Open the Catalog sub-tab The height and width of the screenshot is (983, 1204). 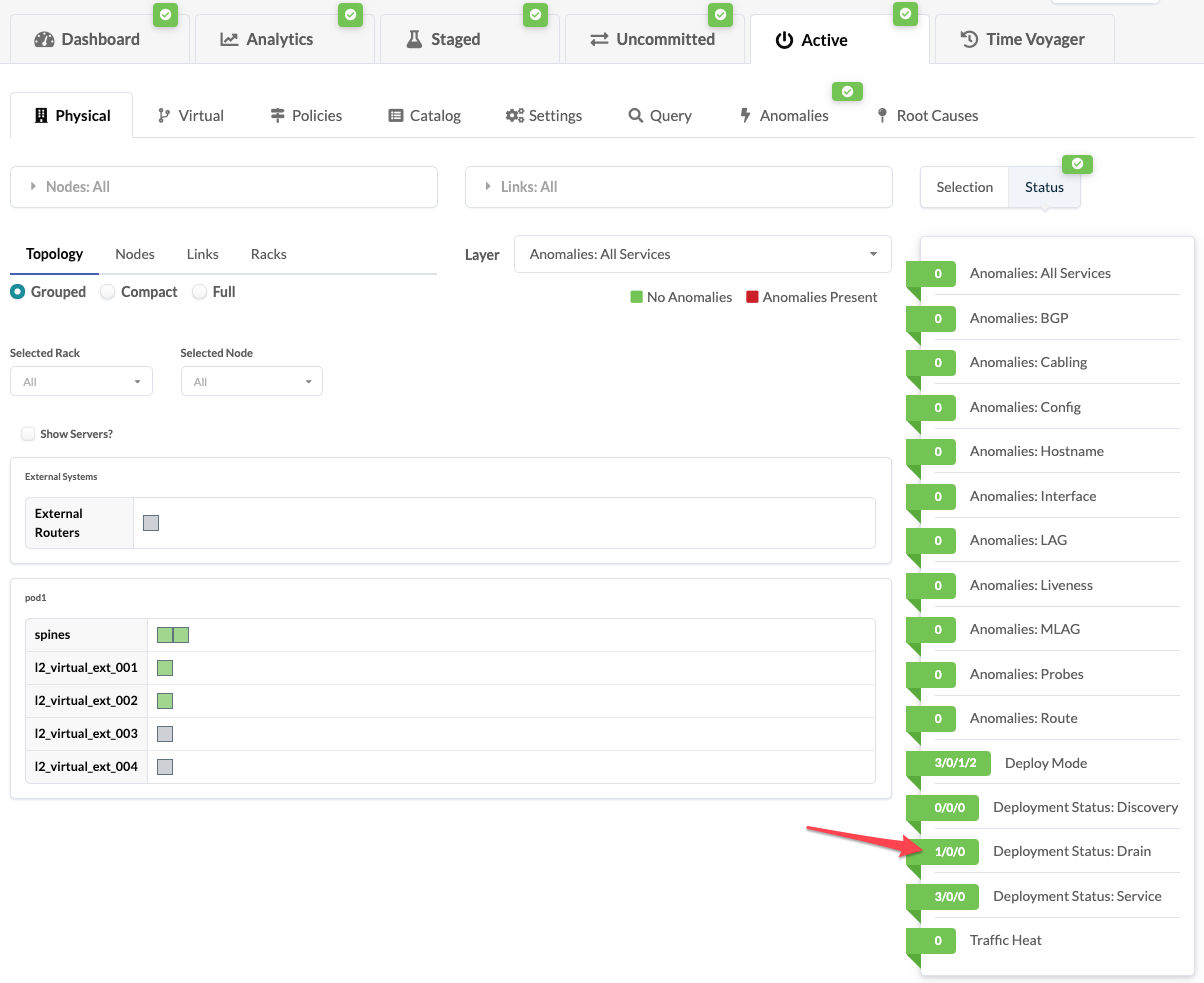pos(425,116)
